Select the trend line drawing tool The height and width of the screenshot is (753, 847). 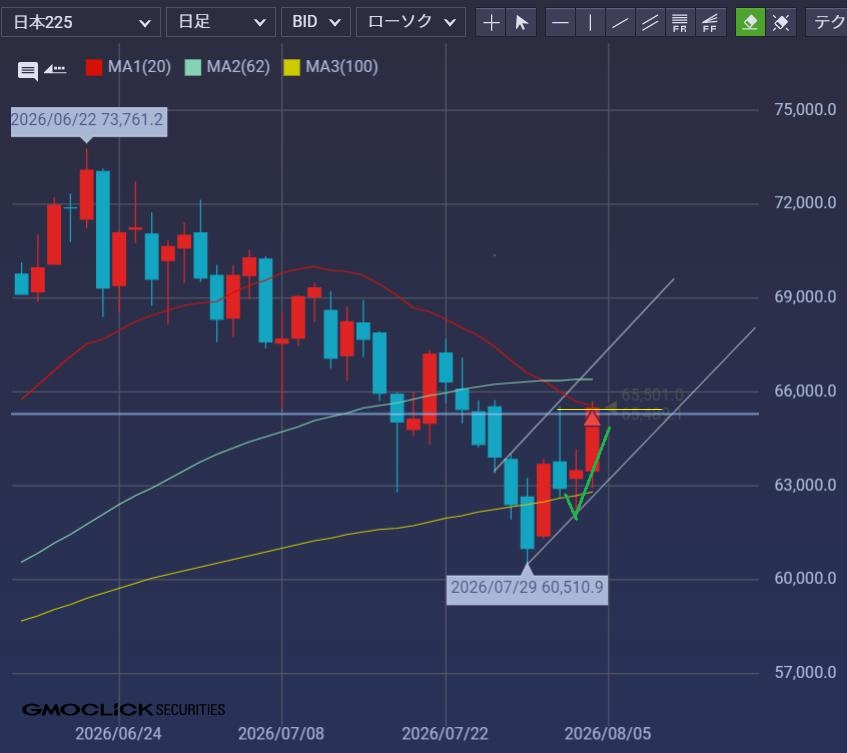[x=620, y=23]
